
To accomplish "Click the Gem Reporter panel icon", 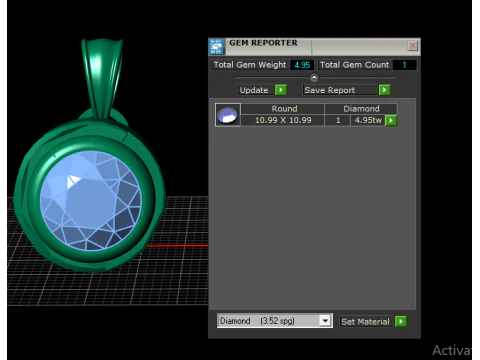I will pos(217,46).
